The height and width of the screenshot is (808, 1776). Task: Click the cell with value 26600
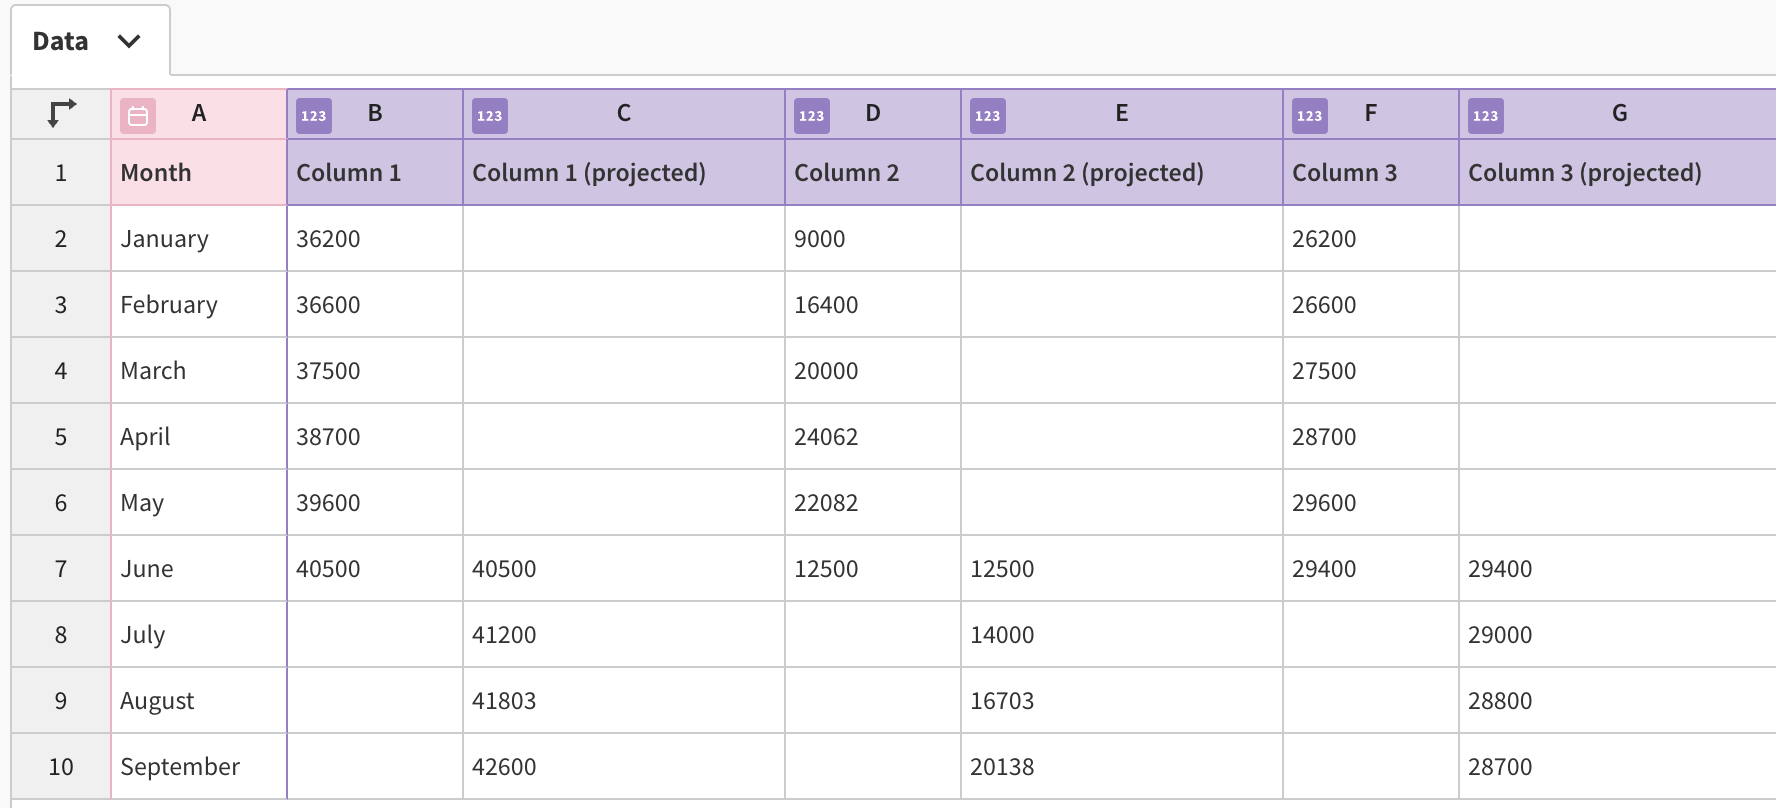tap(1371, 305)
